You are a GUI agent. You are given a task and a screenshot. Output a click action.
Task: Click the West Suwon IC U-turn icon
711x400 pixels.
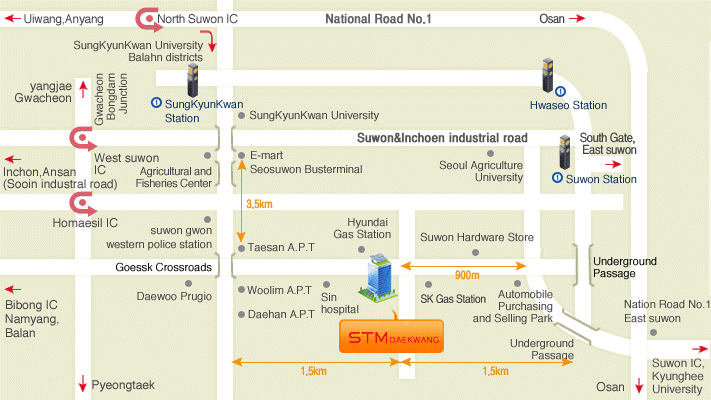[79, 139]
